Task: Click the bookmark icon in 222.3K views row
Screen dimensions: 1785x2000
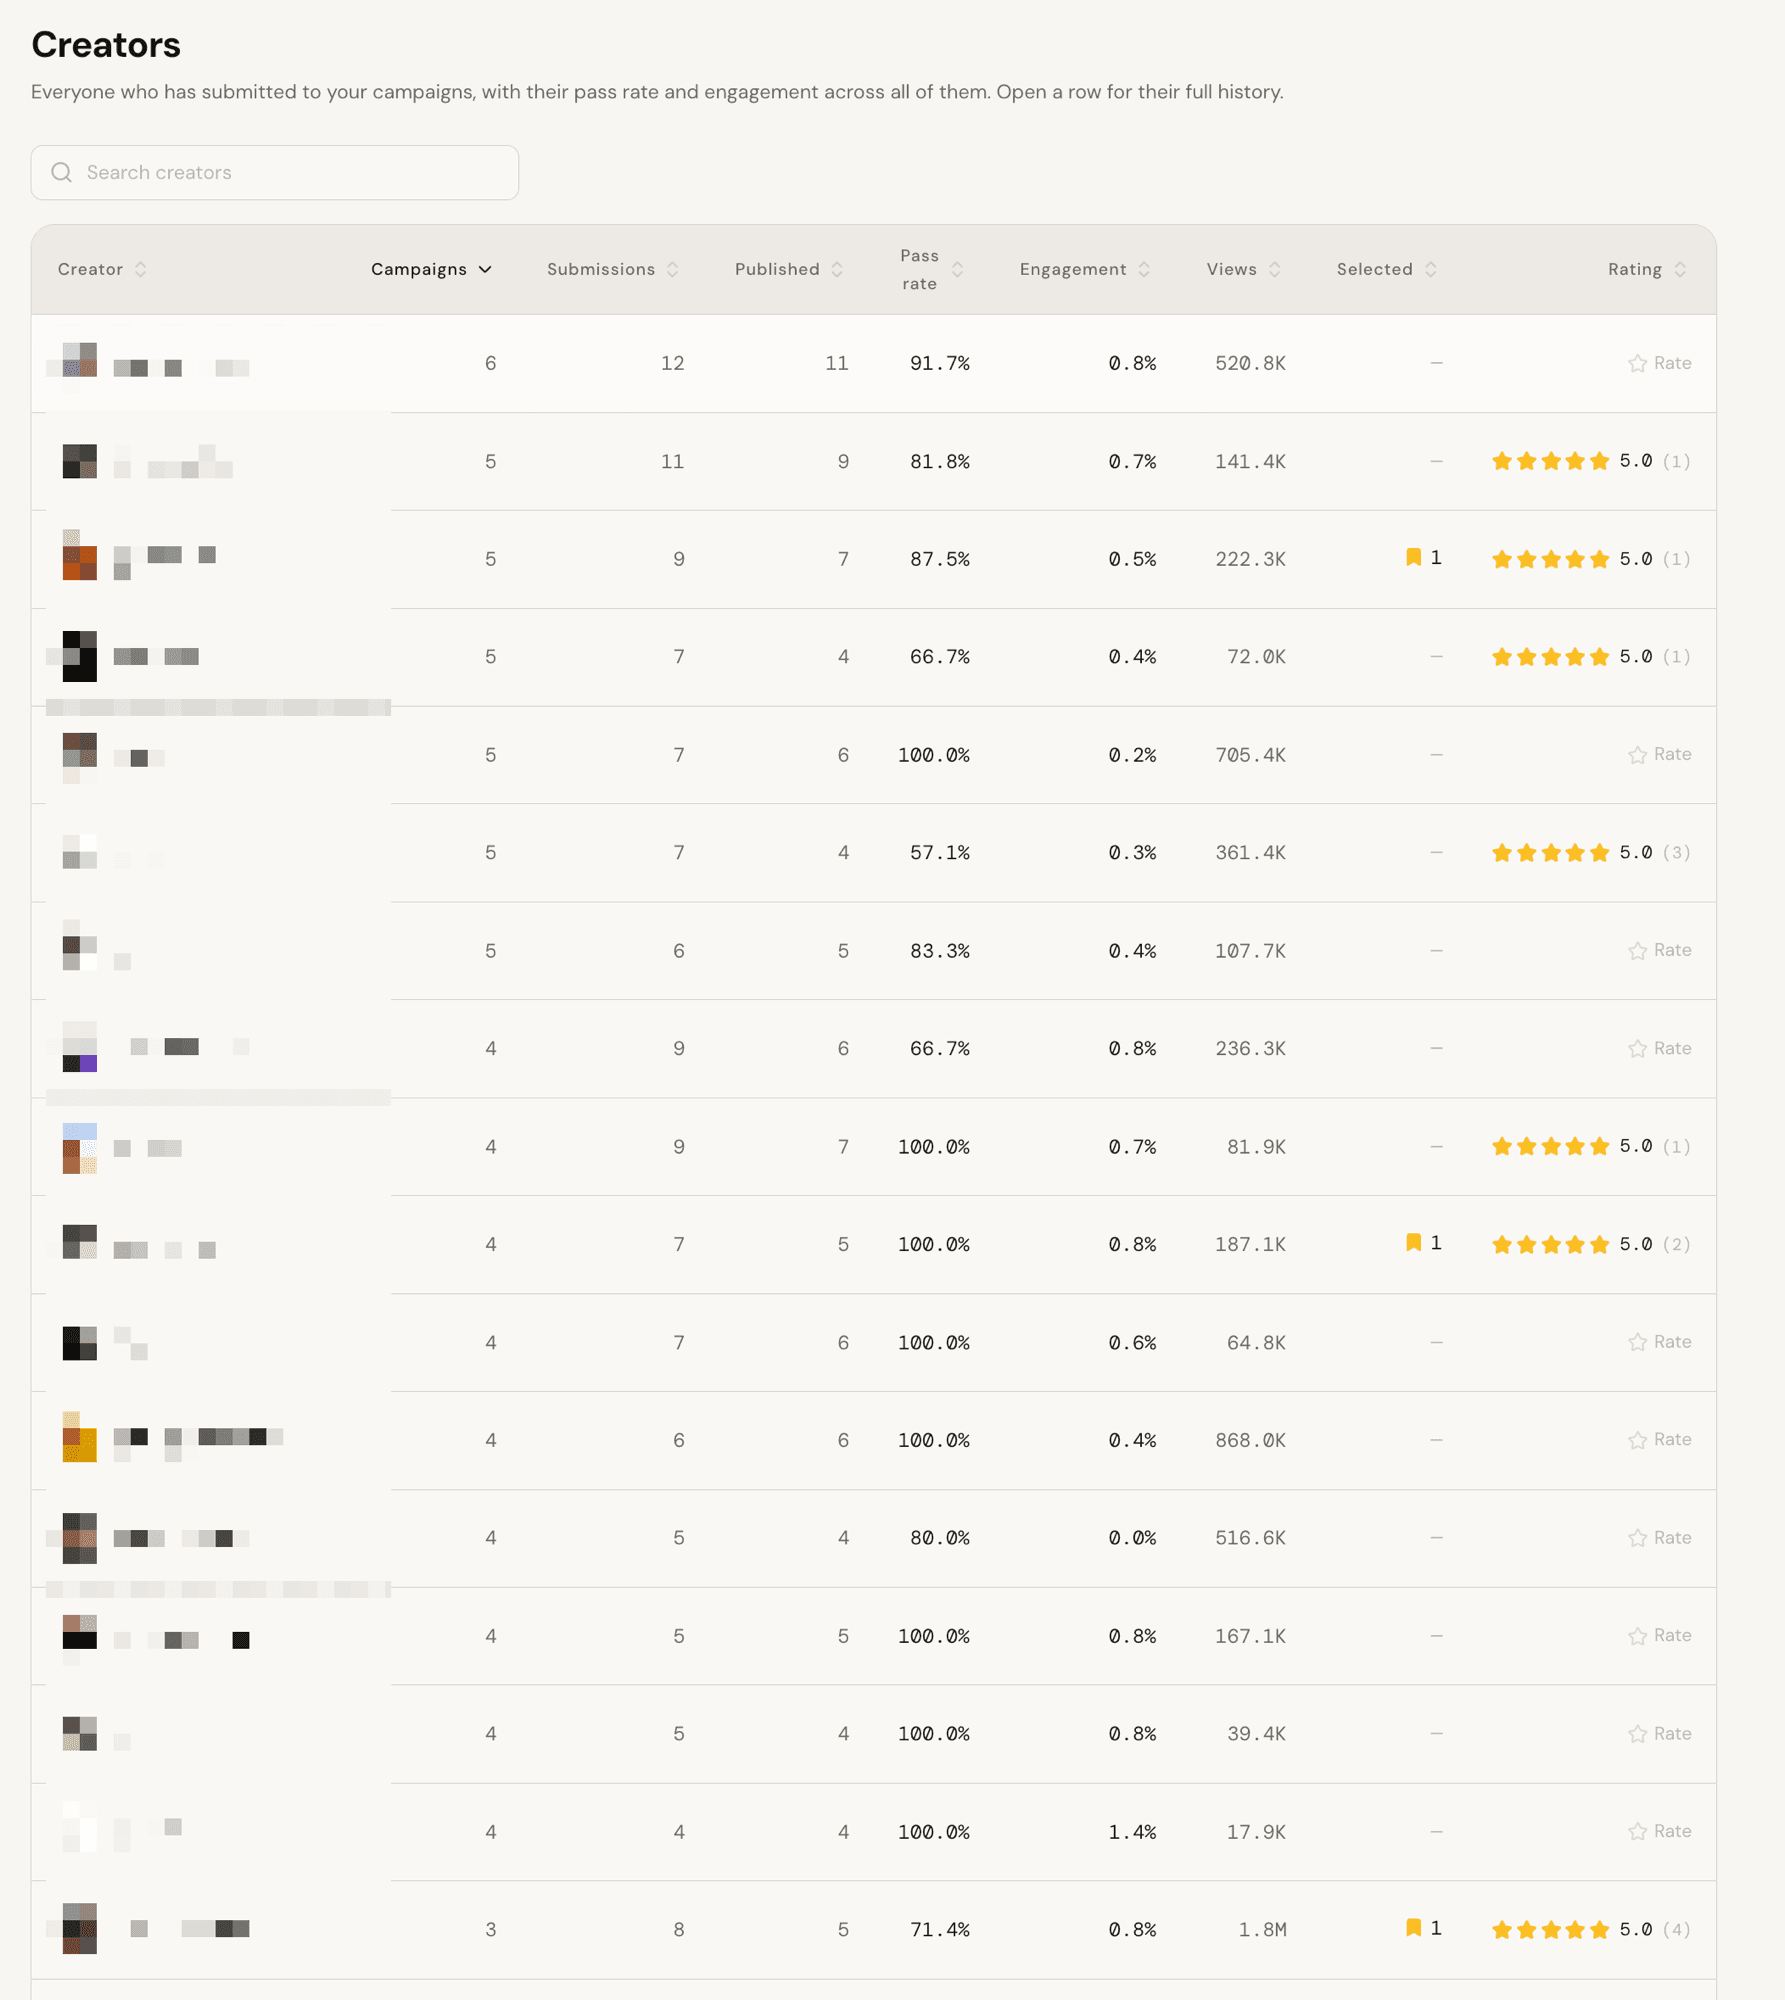Action: click(x=1413, y=557)
